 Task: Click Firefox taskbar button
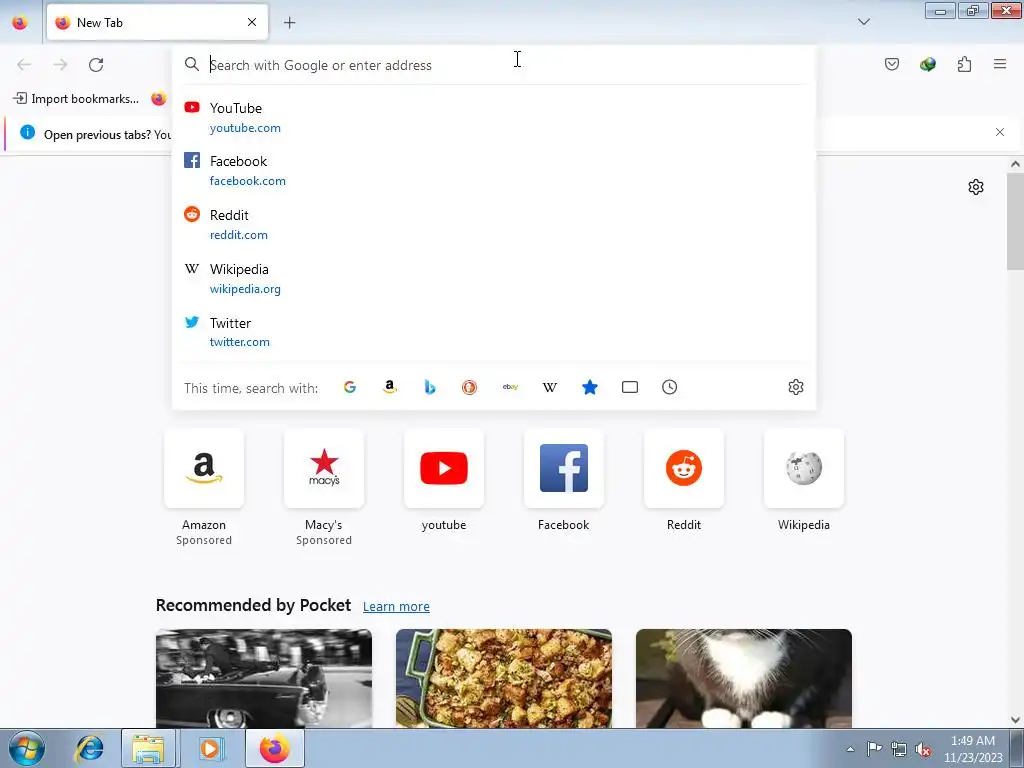(x=275, y=748)
